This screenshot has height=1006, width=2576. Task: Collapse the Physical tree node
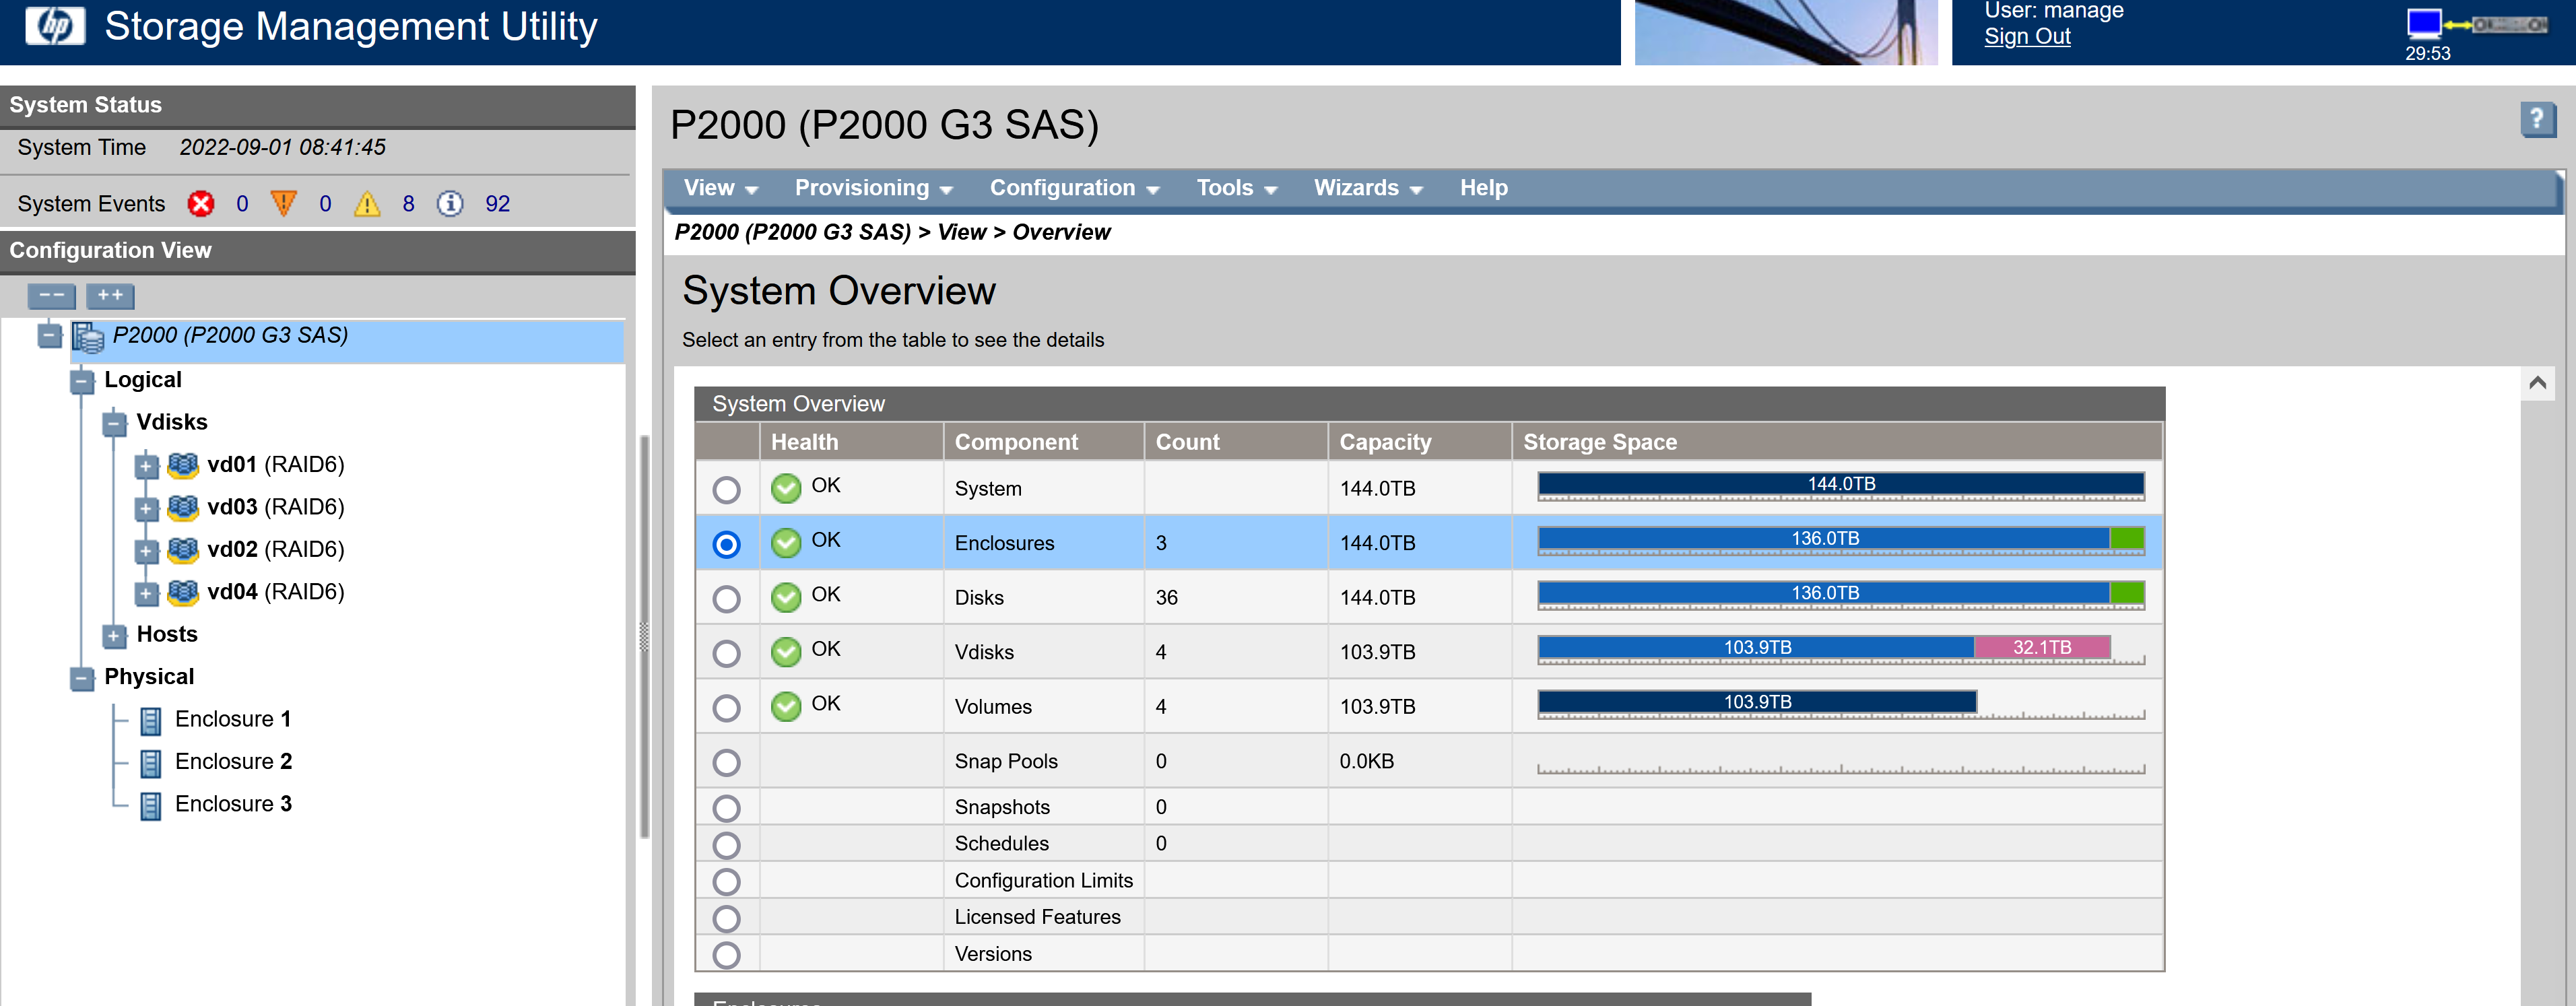(82, 678)
